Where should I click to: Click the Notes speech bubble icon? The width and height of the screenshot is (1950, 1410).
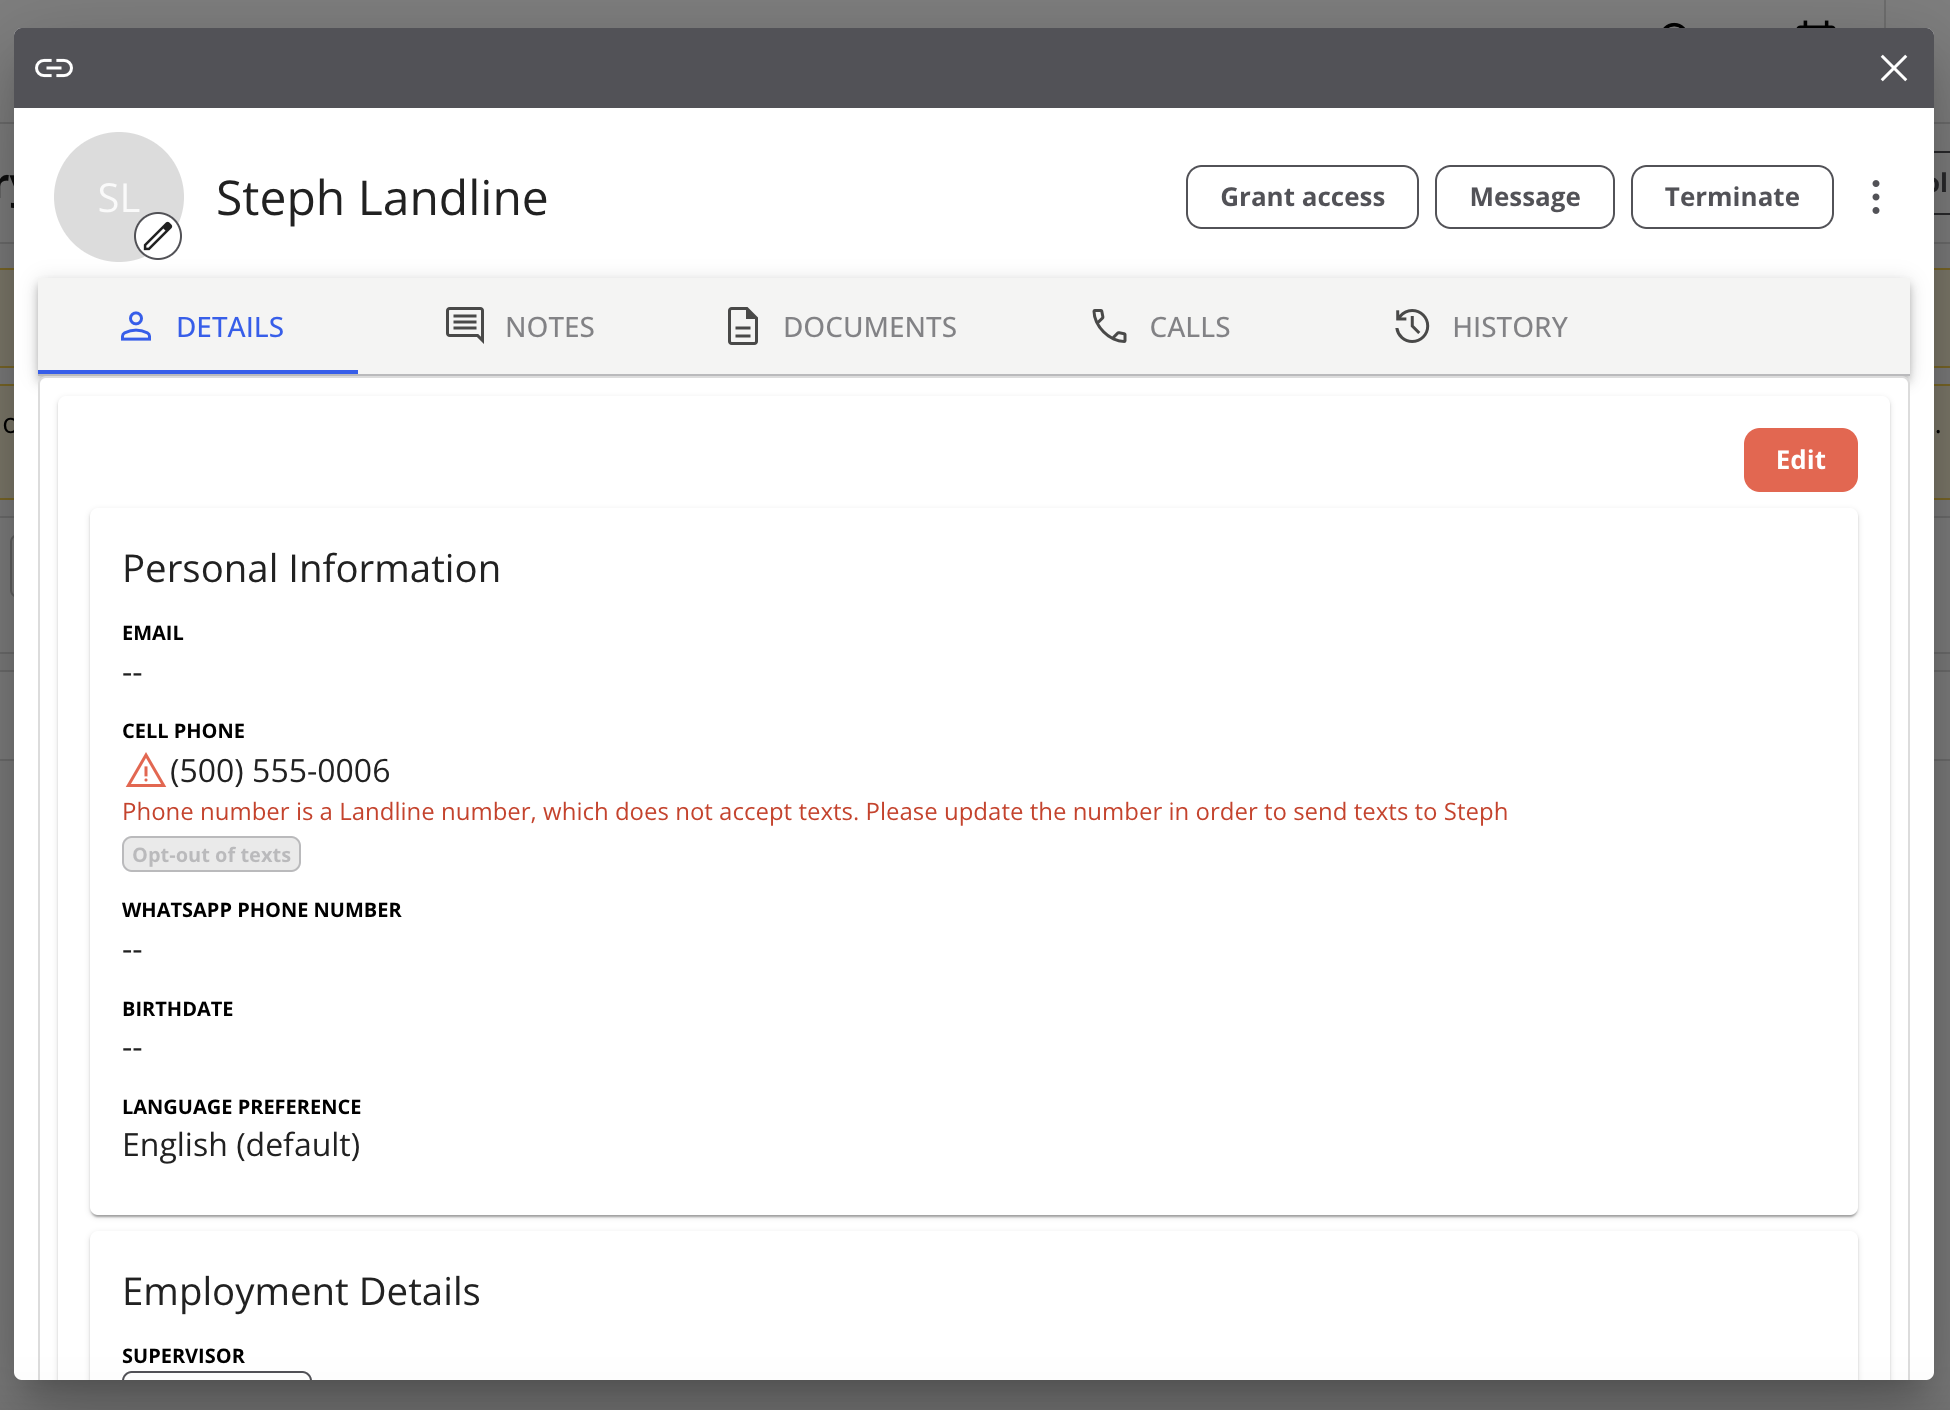[x=464, y=326]
